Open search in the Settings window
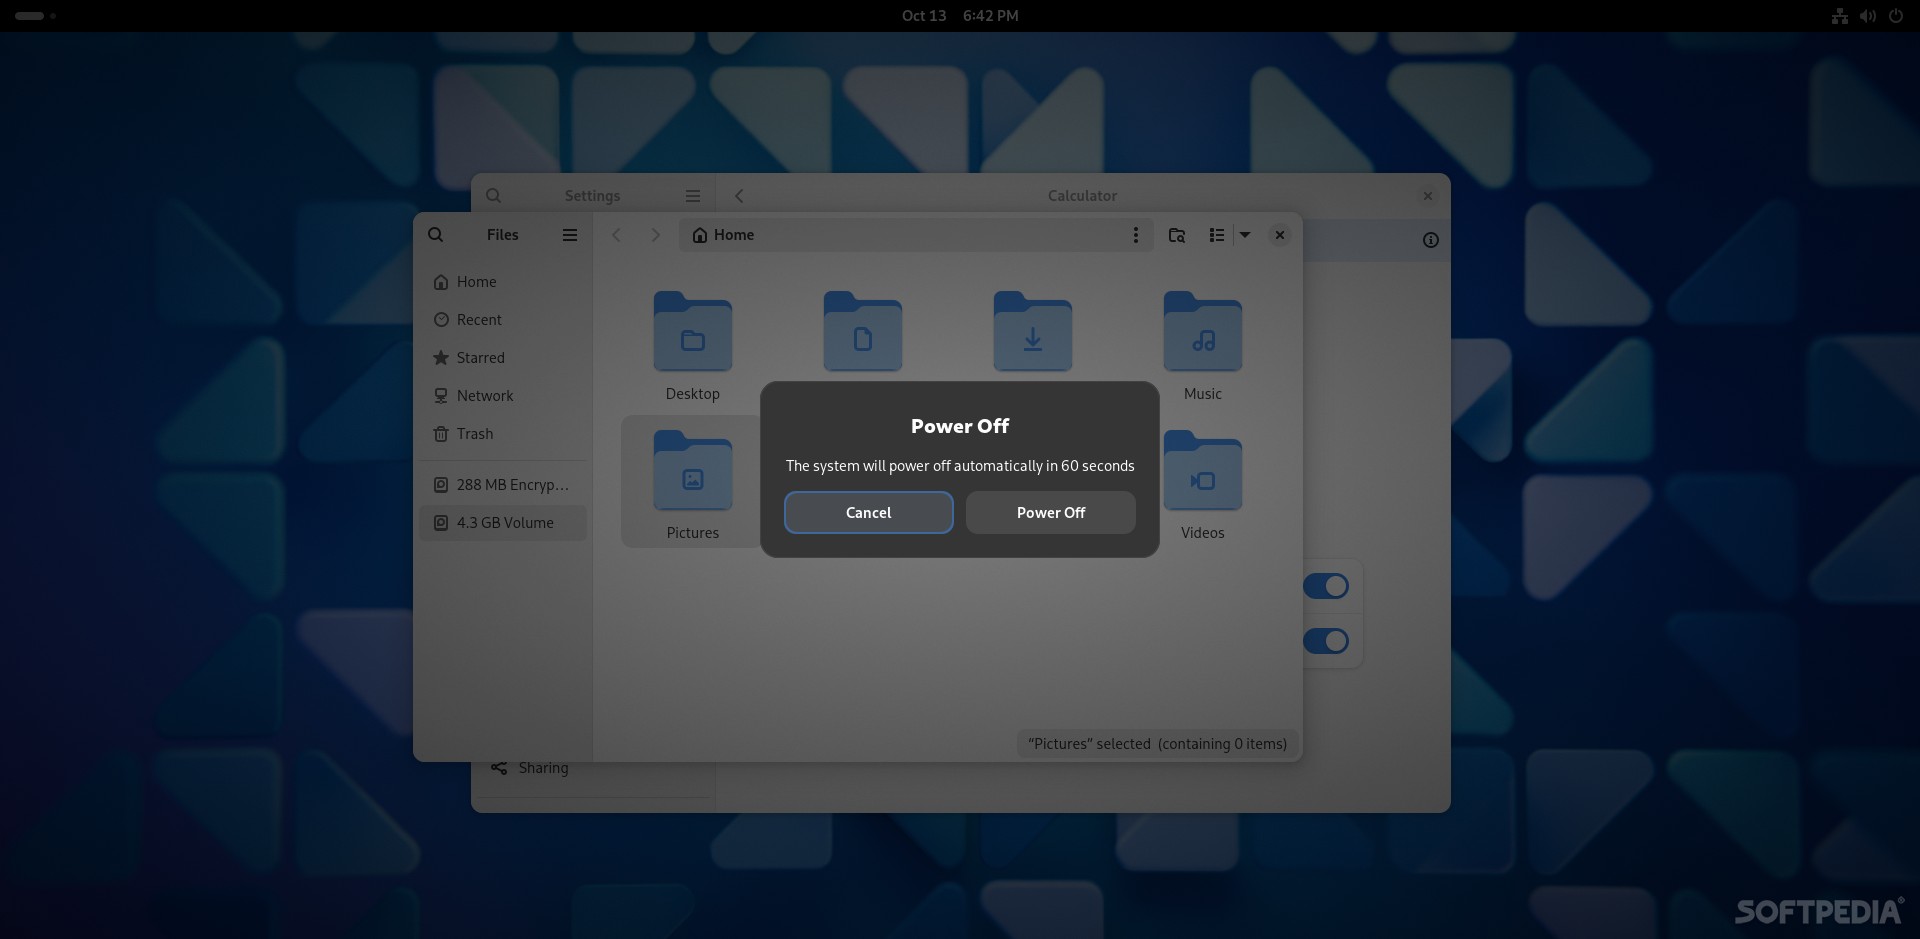The width and height of the screenshot is (1920, 939). pyautogui.click(x=494, y=196)
